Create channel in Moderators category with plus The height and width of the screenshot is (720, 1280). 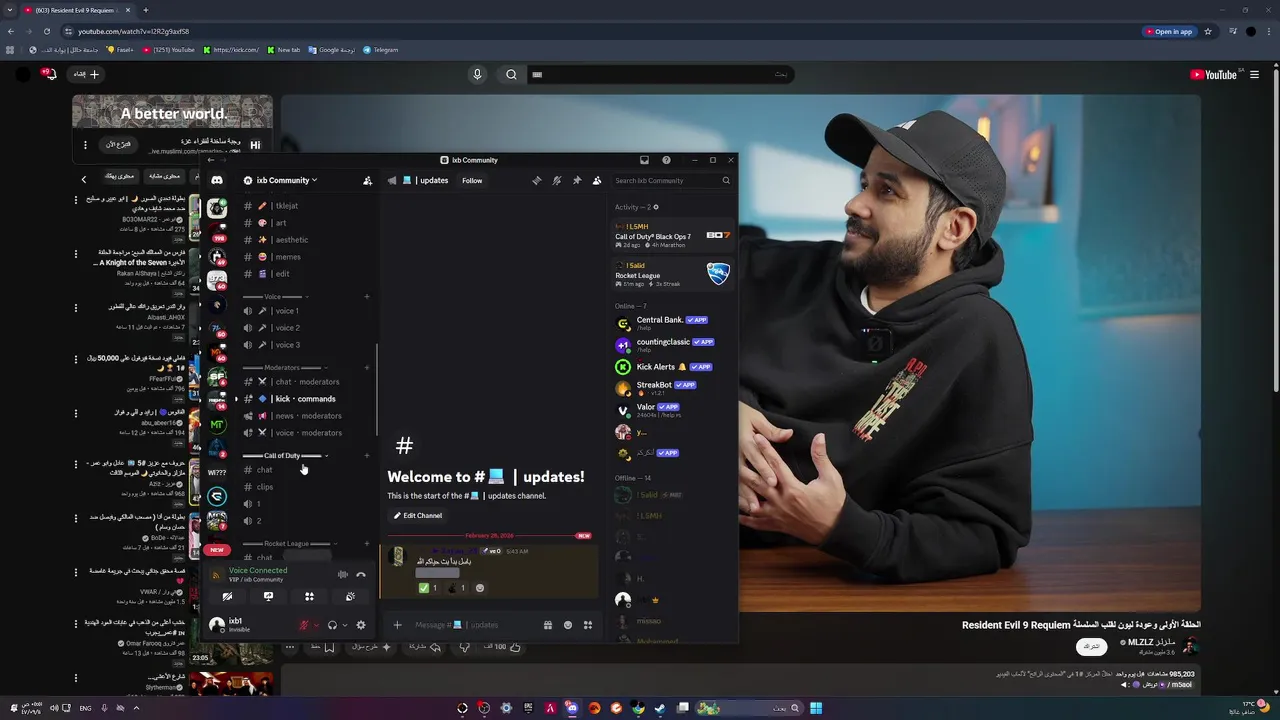coord(367,368)
